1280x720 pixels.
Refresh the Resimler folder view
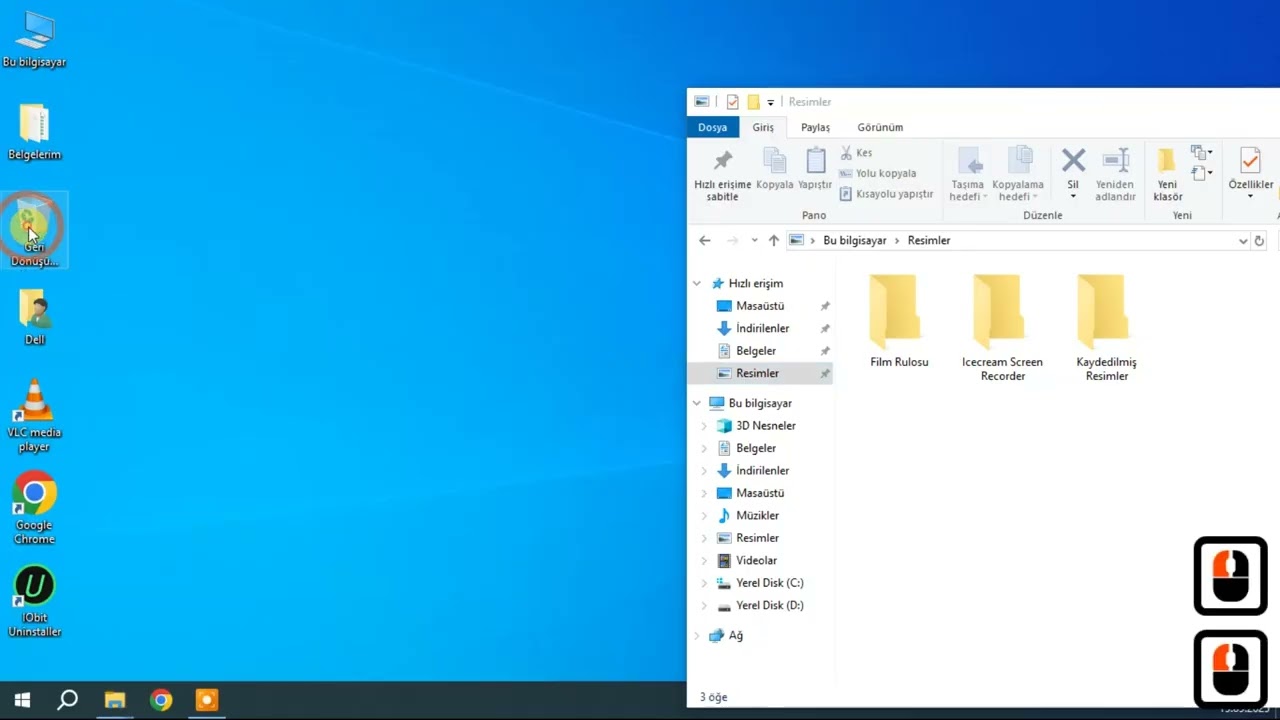pos(1259,241)
